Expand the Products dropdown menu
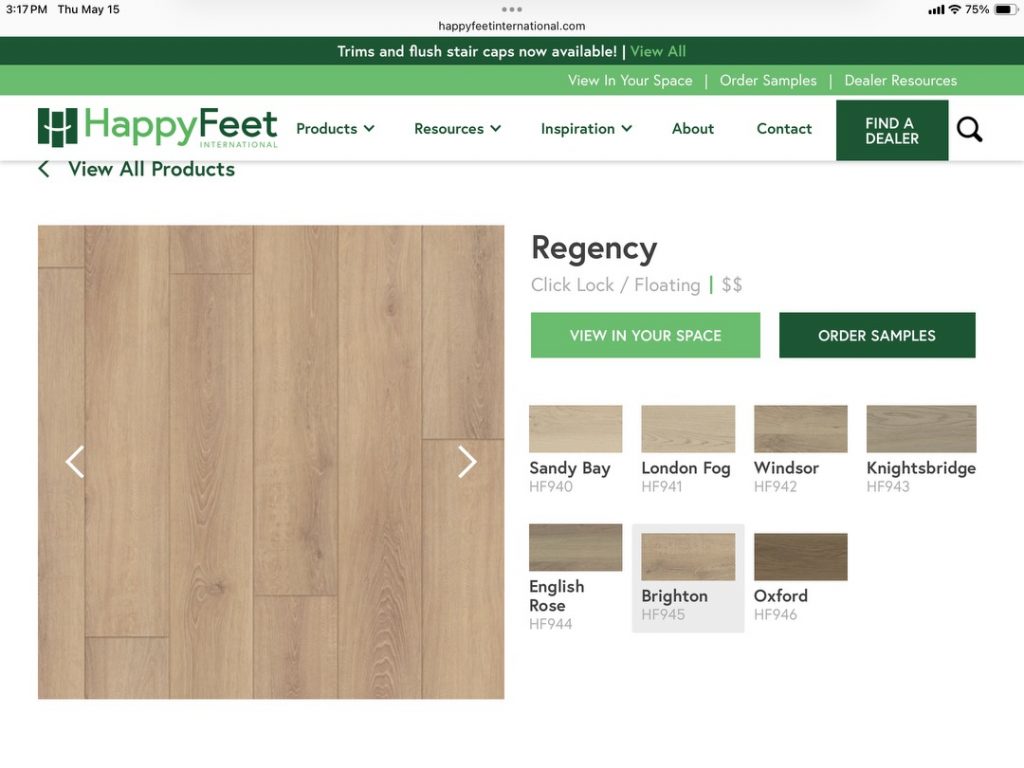 click(x=335, y=129)
